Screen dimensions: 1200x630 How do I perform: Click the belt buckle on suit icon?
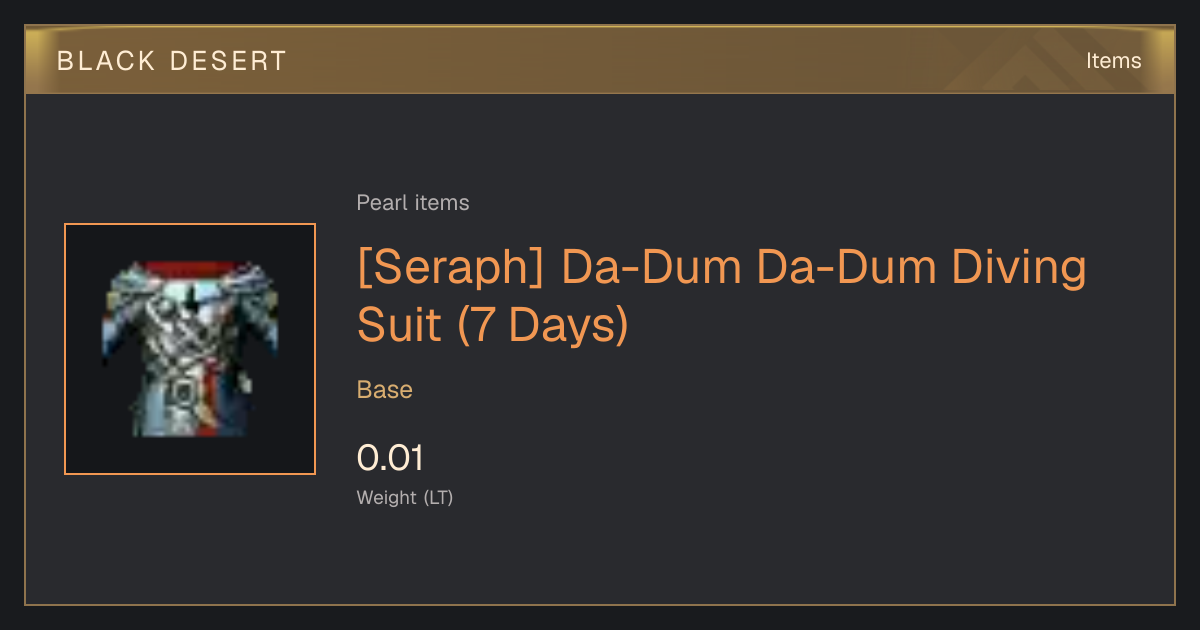182,391
